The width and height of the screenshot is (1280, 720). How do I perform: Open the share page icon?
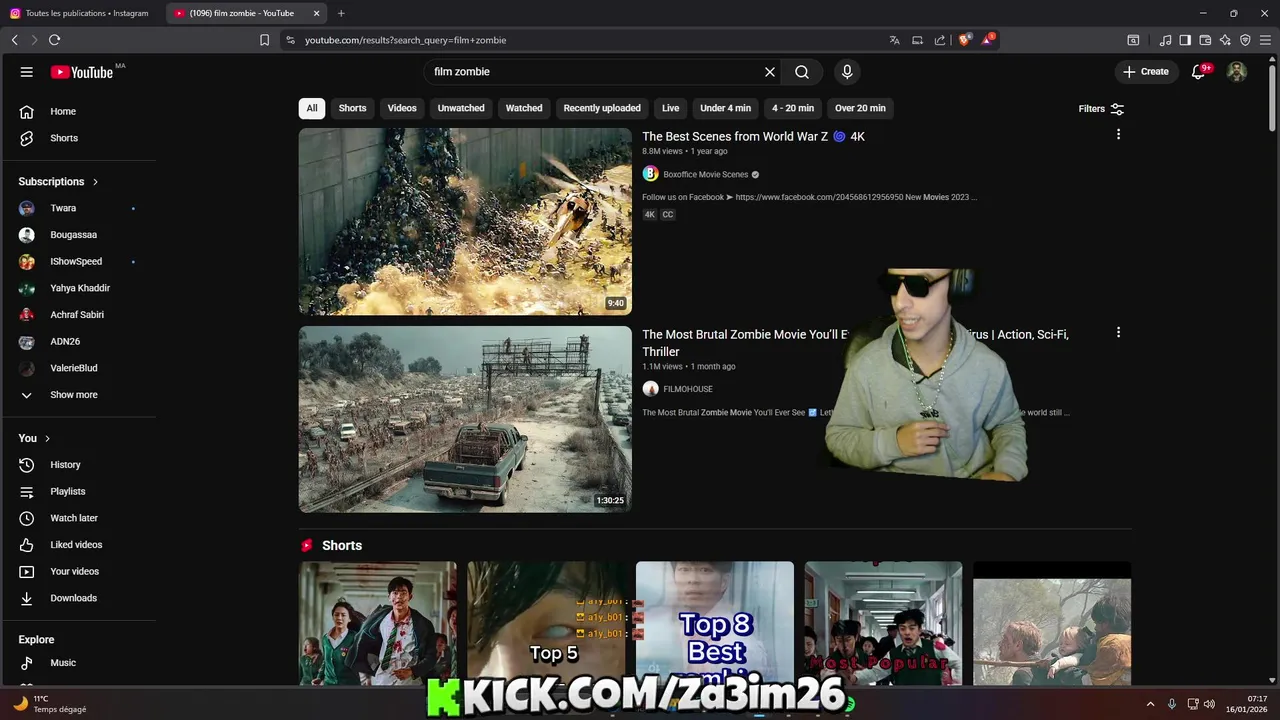(x=940, y=40)
